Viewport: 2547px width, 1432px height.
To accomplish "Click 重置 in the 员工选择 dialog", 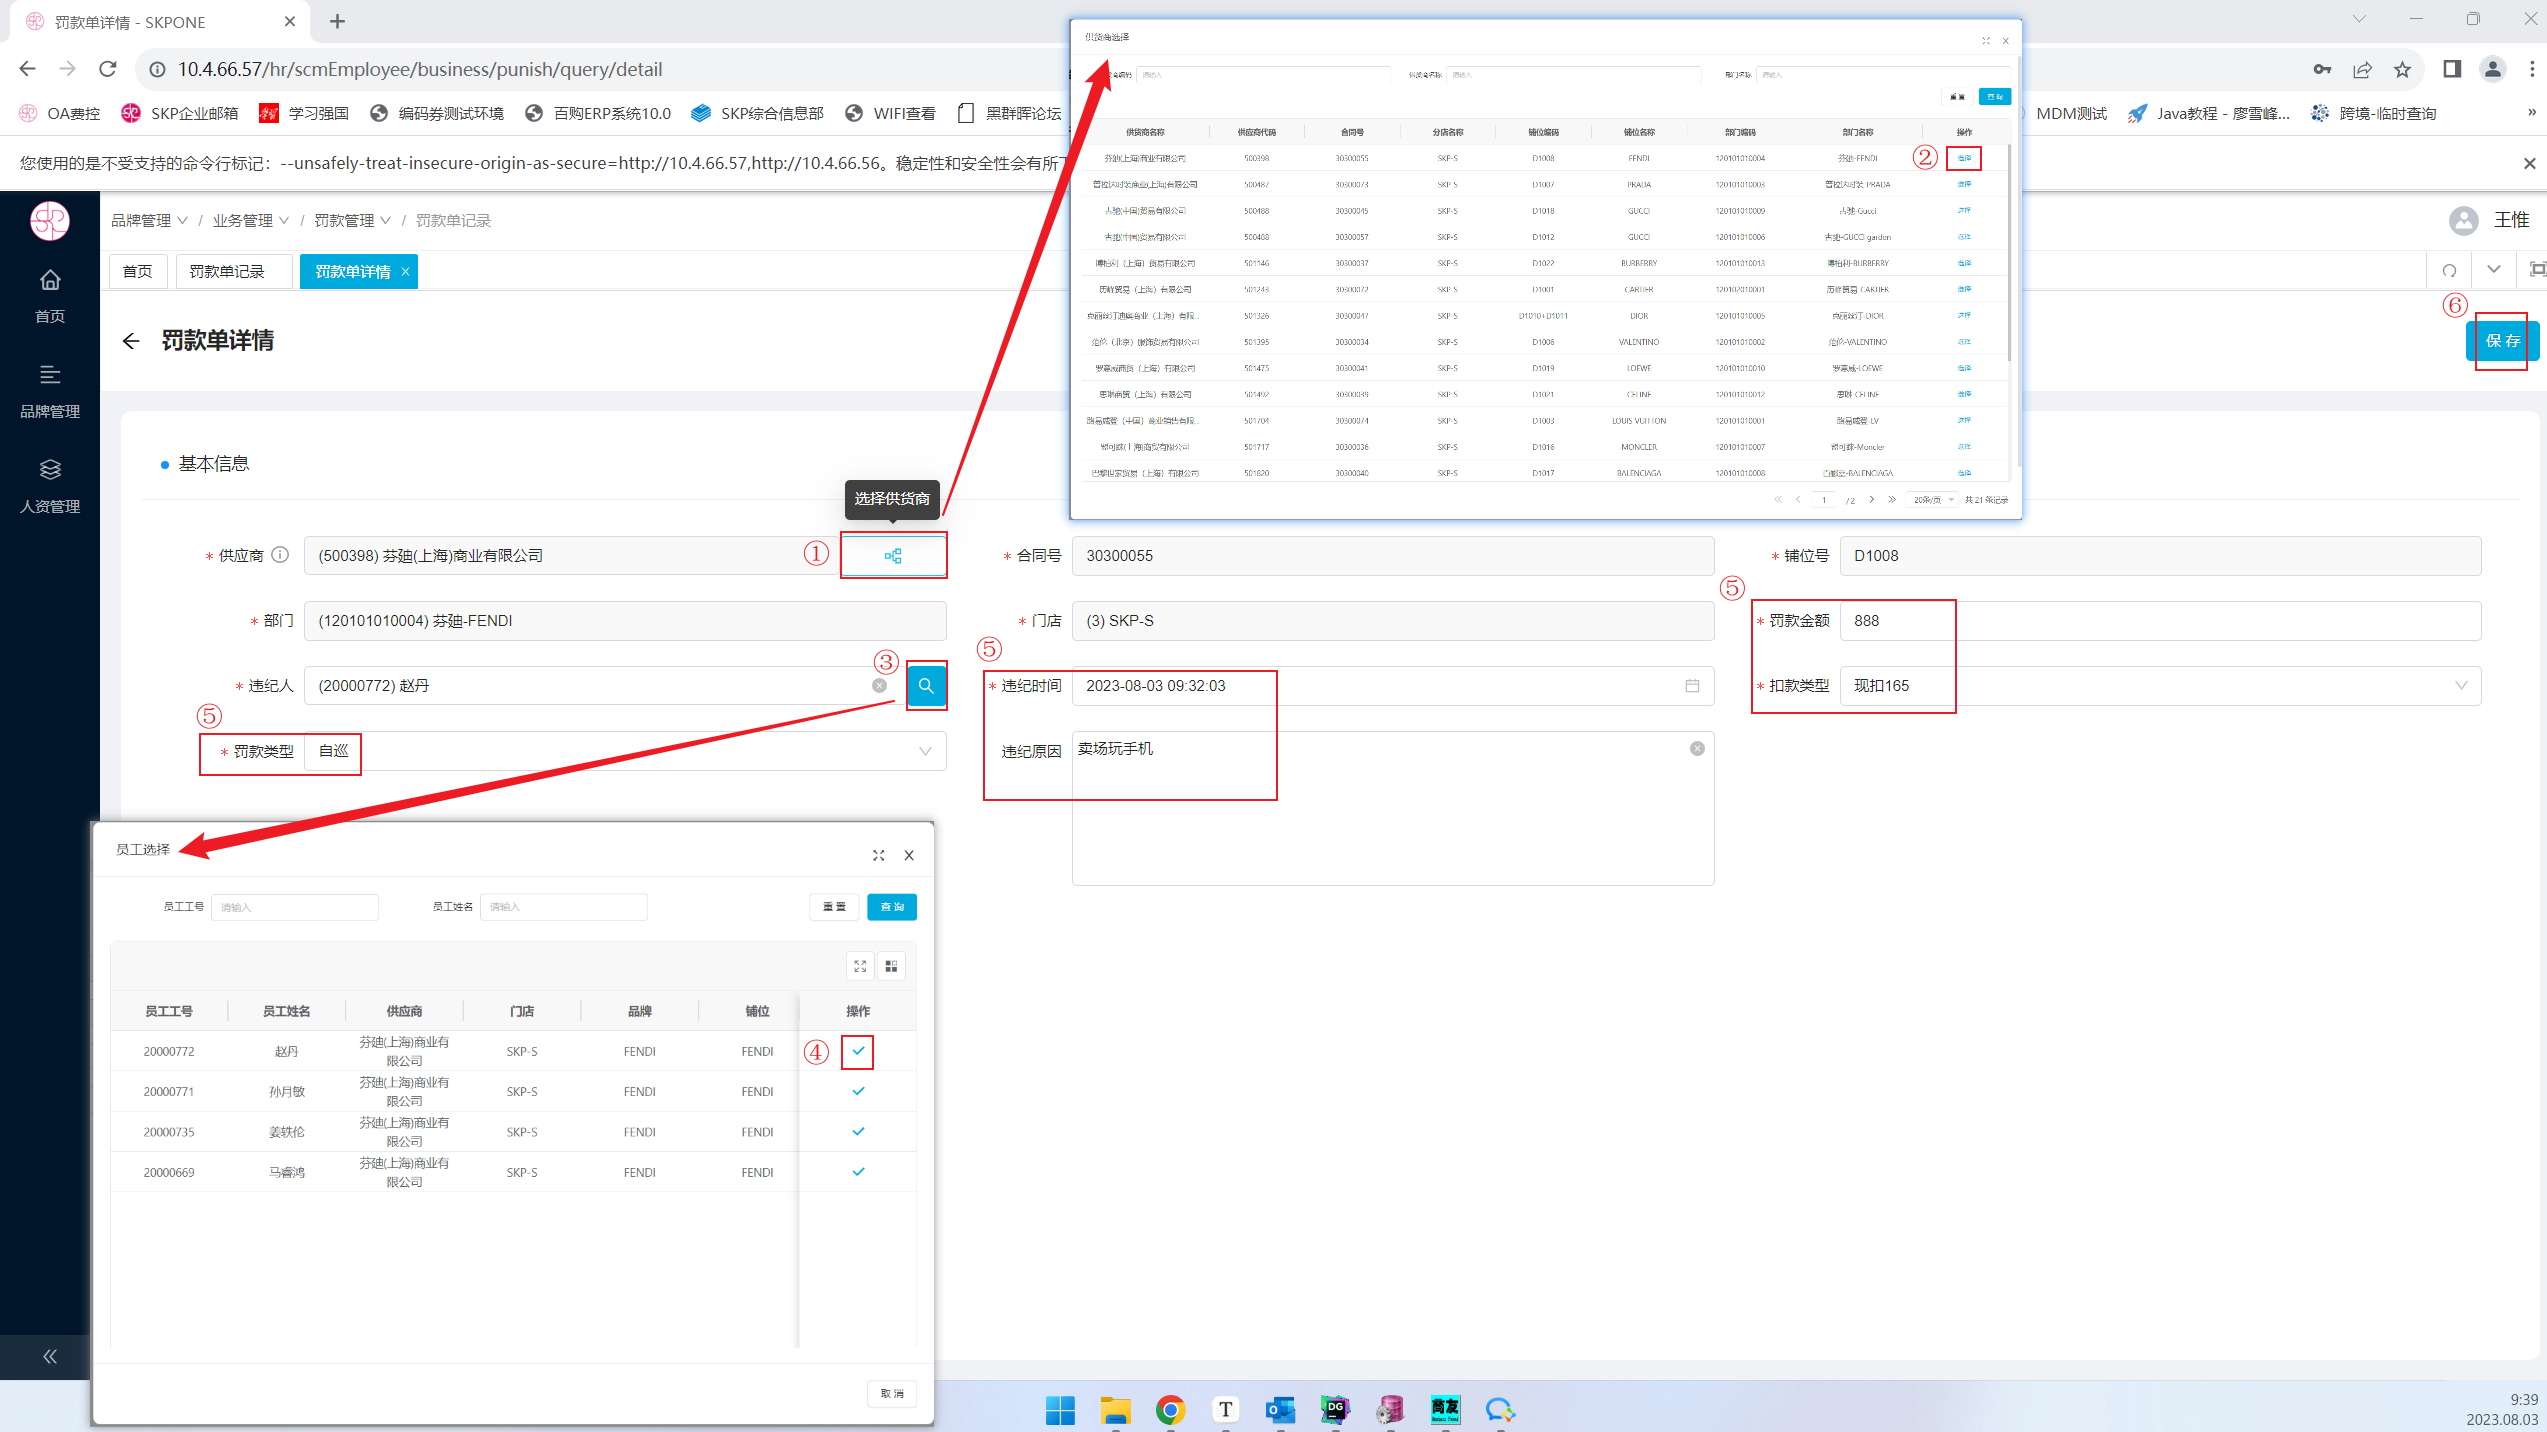I will pos(834,907).
